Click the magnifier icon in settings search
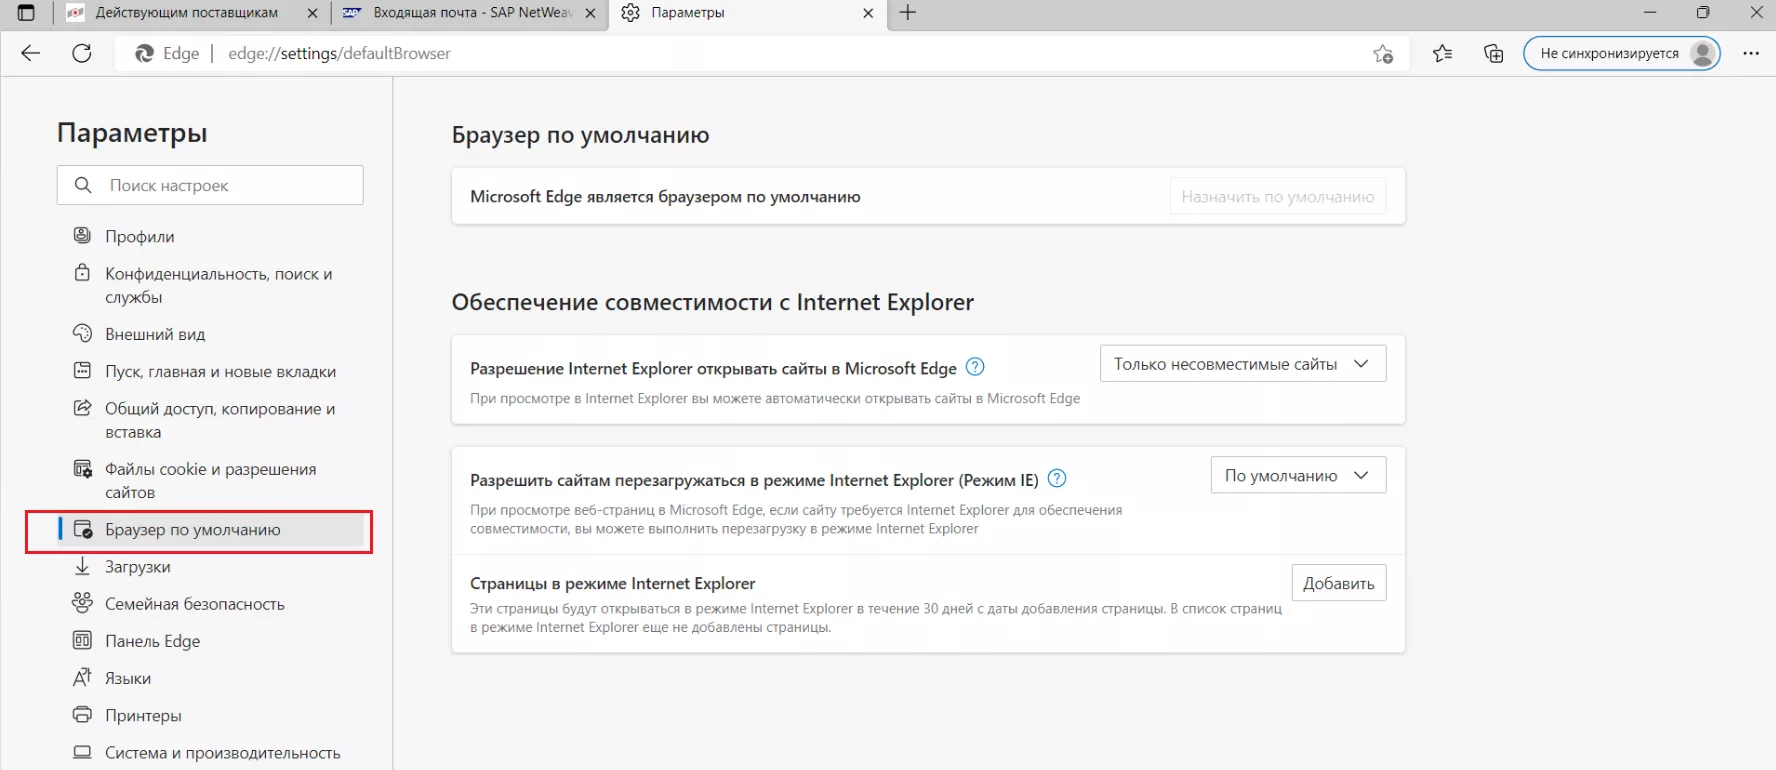Image resolution: width=1776 pixels, height=770 pixels. point(83,185)
